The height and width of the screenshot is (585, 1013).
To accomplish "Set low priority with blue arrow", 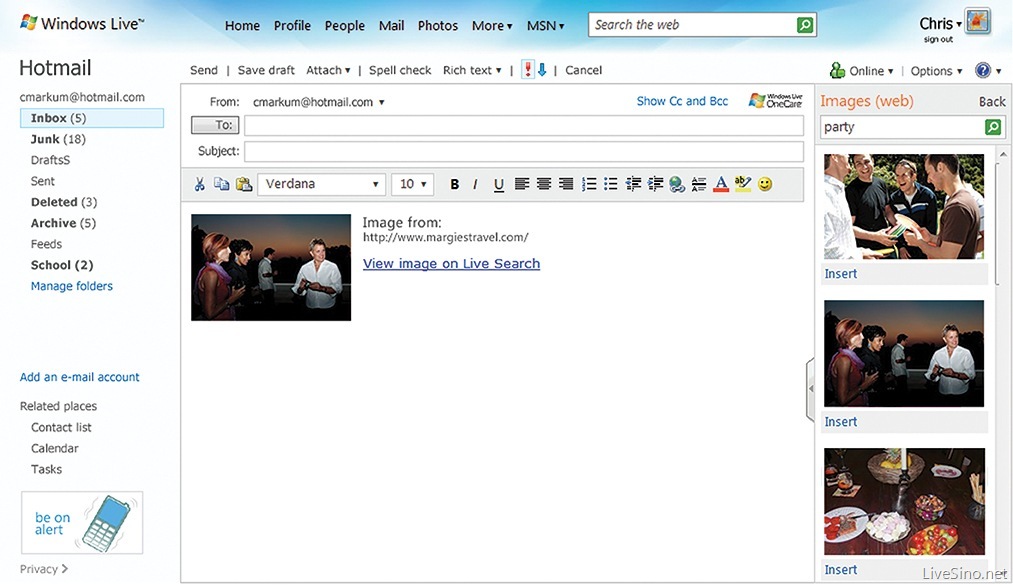I will [x=542, y=70].
